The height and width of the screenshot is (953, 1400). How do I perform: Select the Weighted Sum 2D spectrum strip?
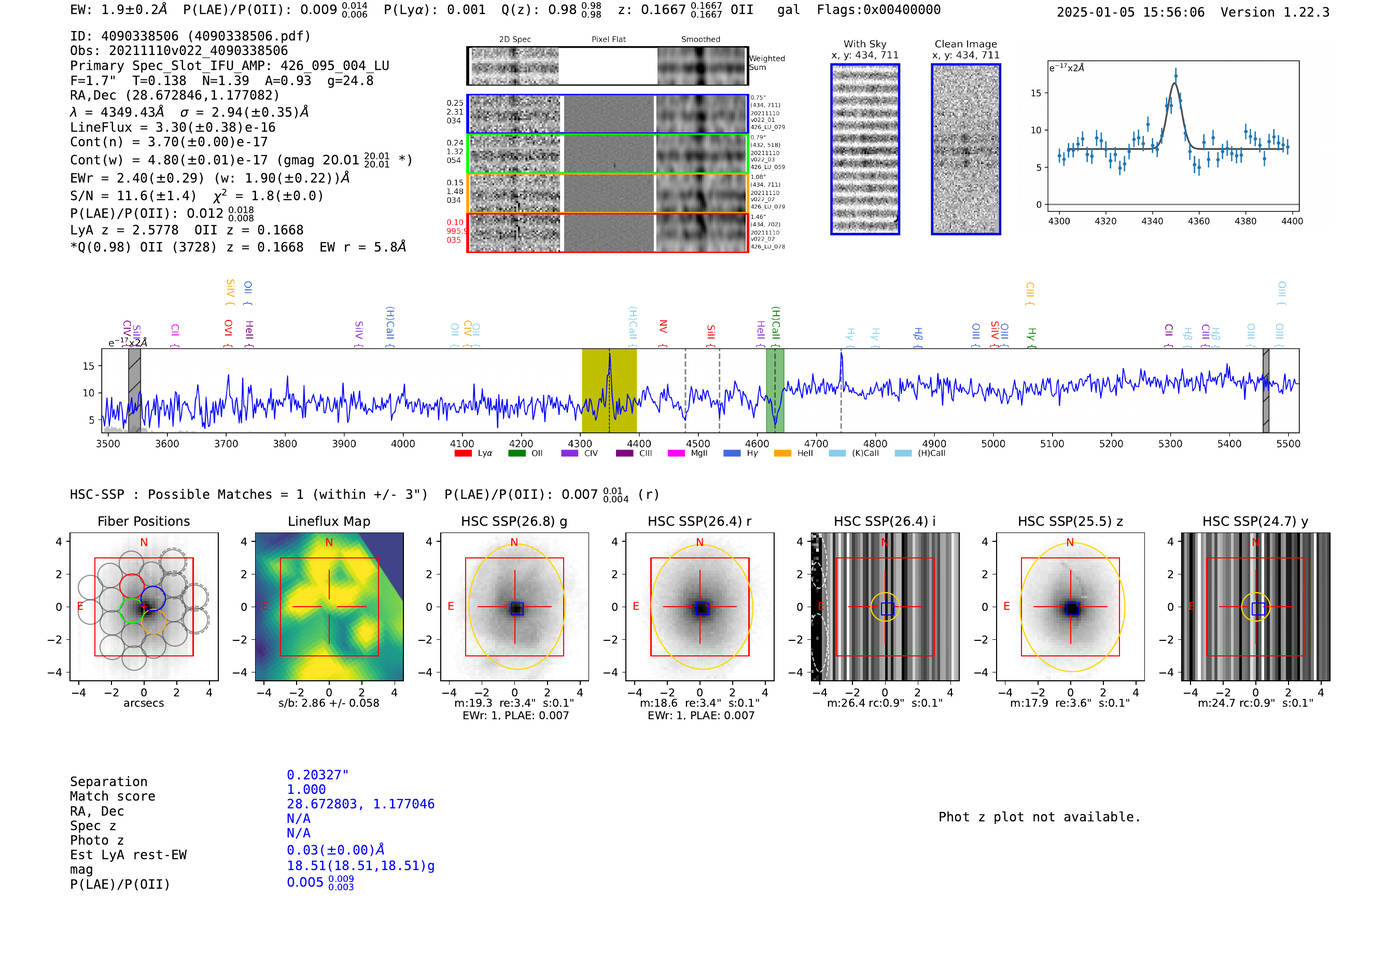(x=607, y=66)
